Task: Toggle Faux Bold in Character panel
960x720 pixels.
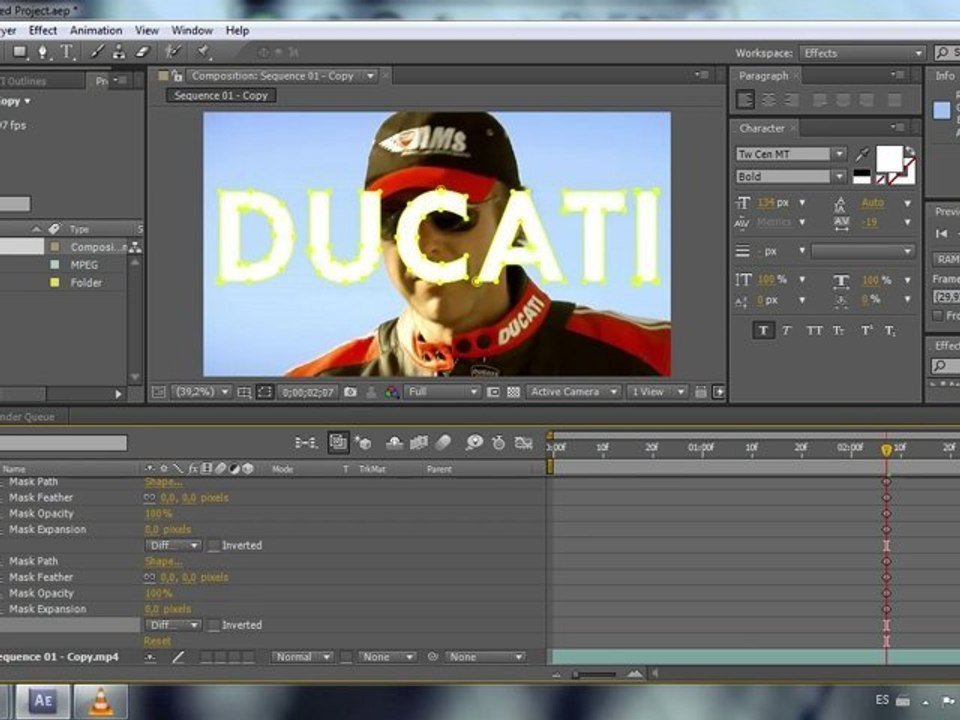Action: 763,331
